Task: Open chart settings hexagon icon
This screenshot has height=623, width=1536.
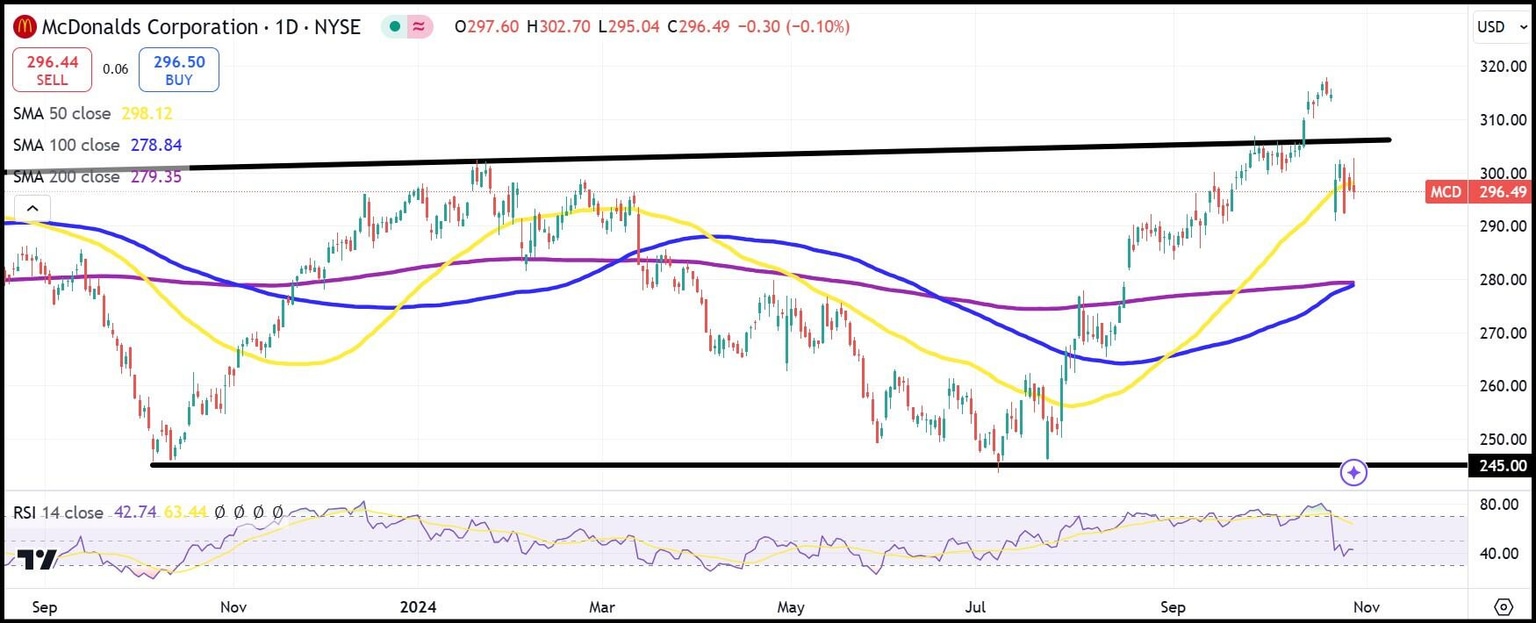Action: tap(1504, 606)
